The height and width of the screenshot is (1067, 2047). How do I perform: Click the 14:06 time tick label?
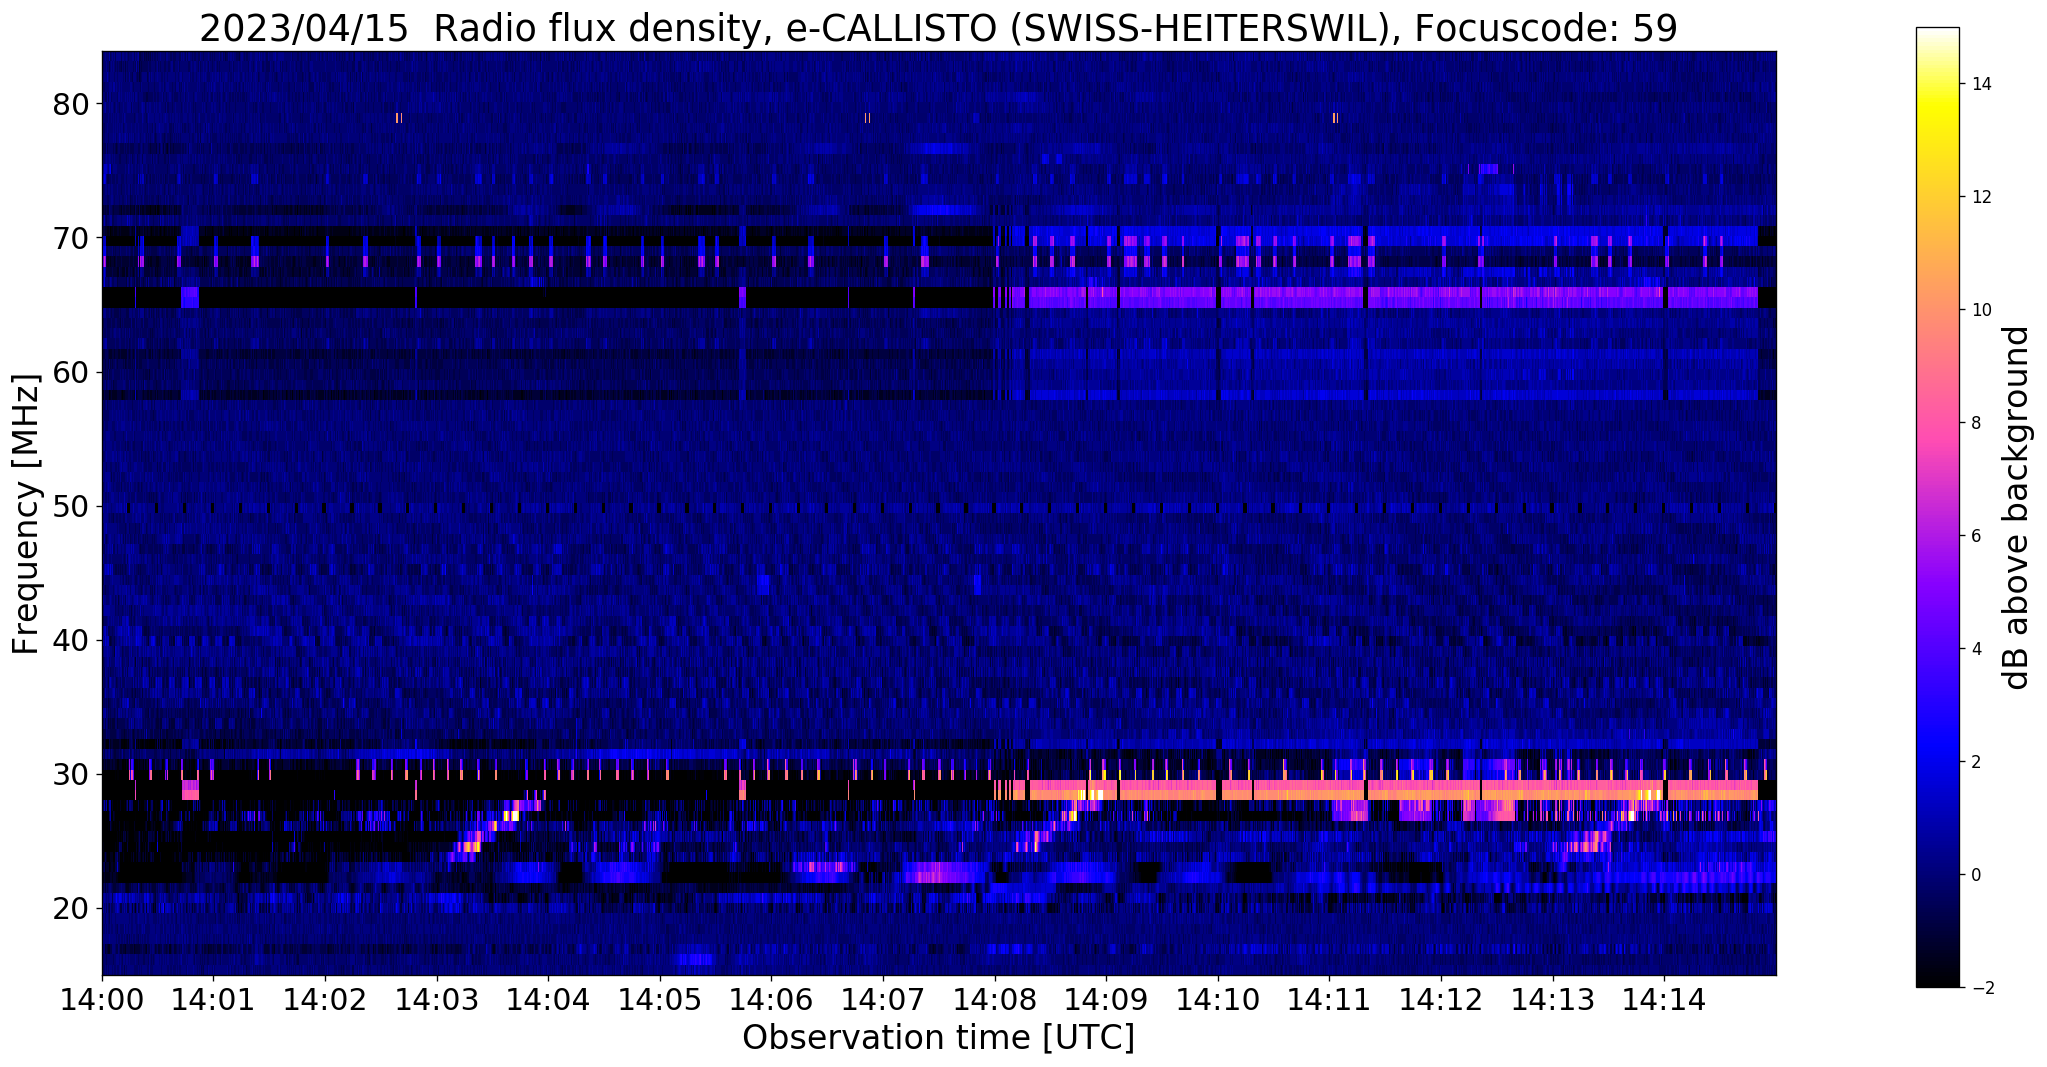[771, 999]
